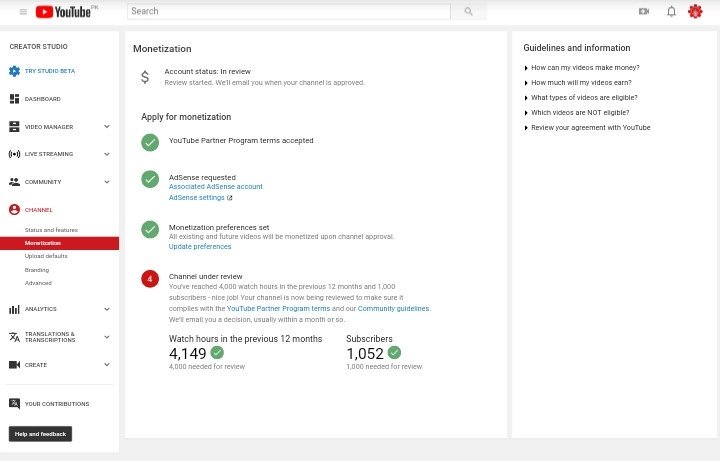
Task: Open AdSense settings link
Action: pyautogui.click(x=197, y=198)
